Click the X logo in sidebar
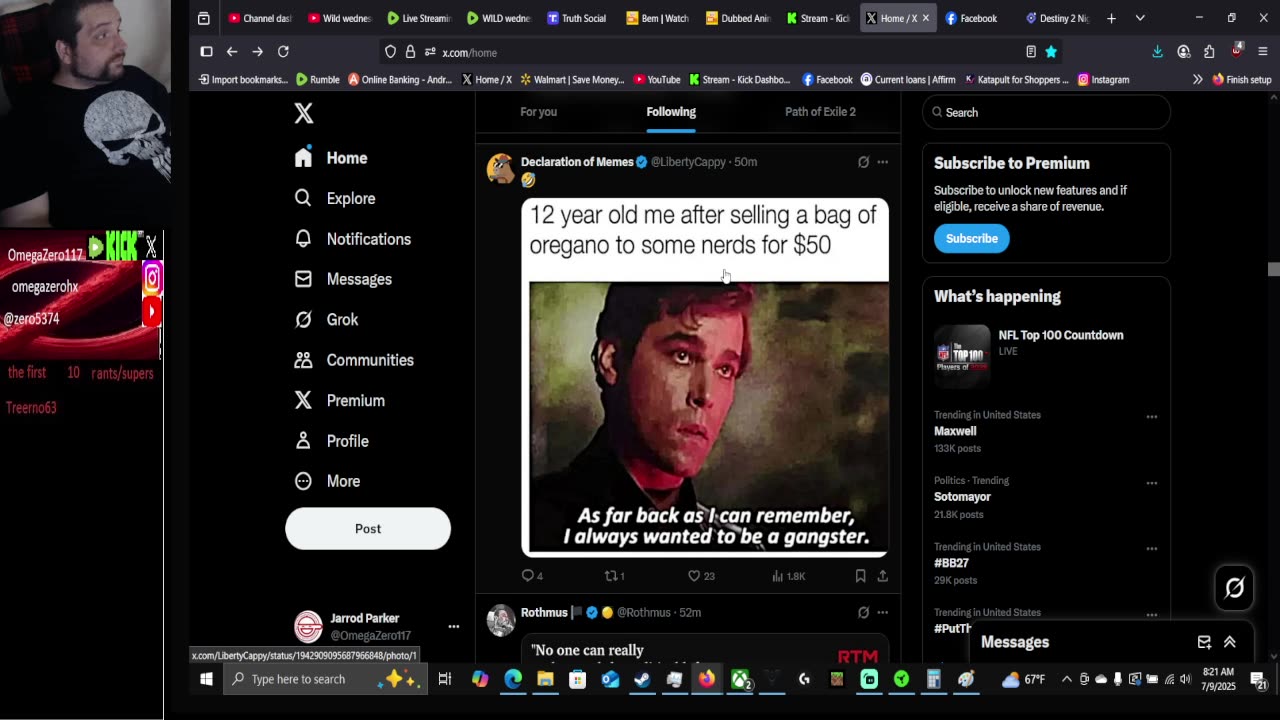Image resolution: width=1280 pixels, height=720 pixels. click(304, 113)
